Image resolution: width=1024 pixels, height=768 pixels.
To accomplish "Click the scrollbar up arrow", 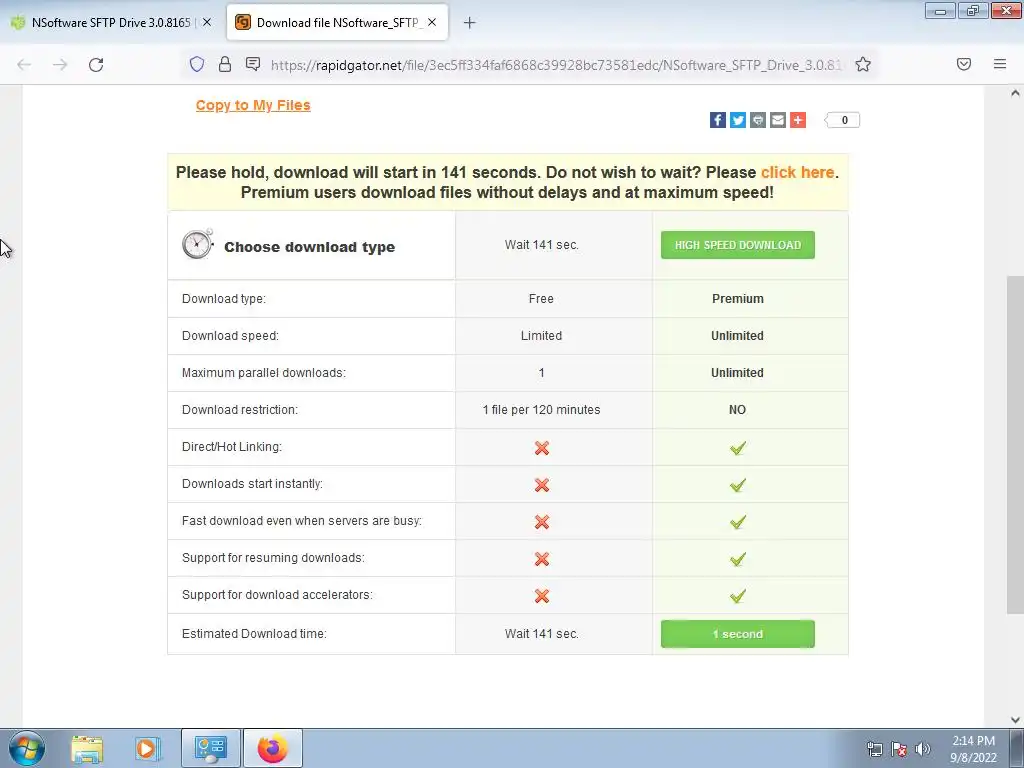I will tap(1015, 93).
